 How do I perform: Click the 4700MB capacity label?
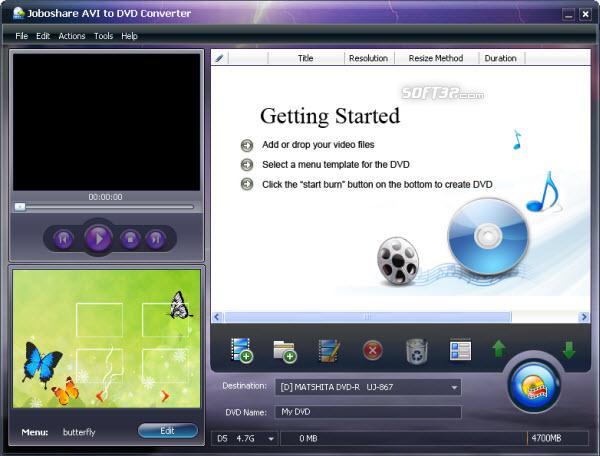tap(546, 438)
